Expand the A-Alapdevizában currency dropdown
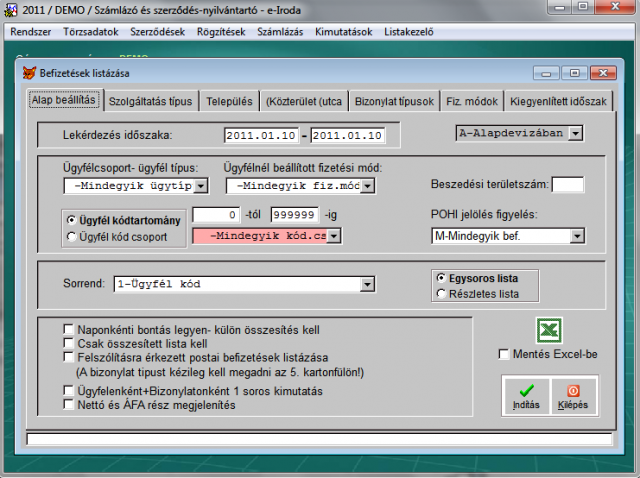The height and width of the screenshot is (478, 640). click(576, 133)
